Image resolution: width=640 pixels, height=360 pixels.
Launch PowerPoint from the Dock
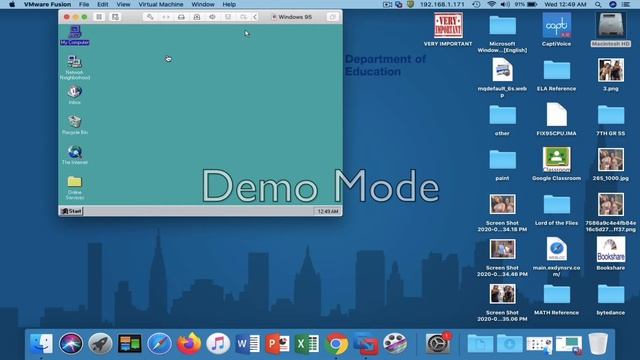277,344
